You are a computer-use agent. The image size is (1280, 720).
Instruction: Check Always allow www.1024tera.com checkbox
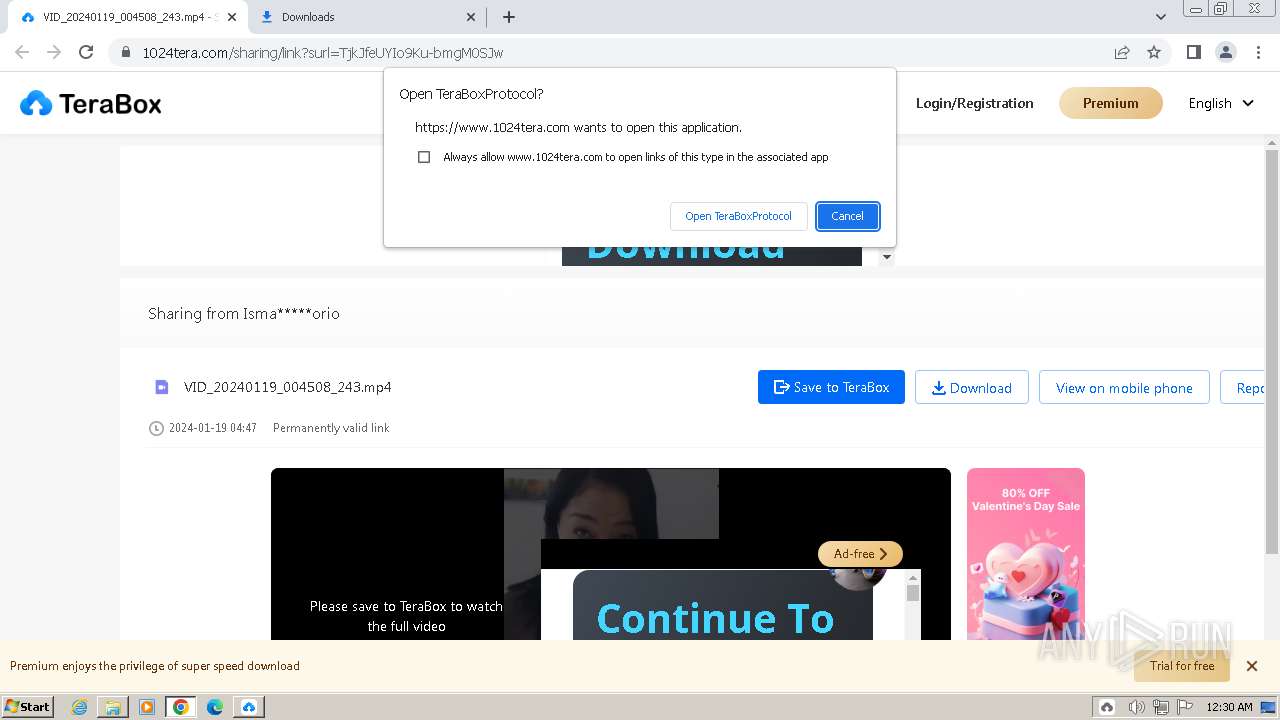pos(424,157)
